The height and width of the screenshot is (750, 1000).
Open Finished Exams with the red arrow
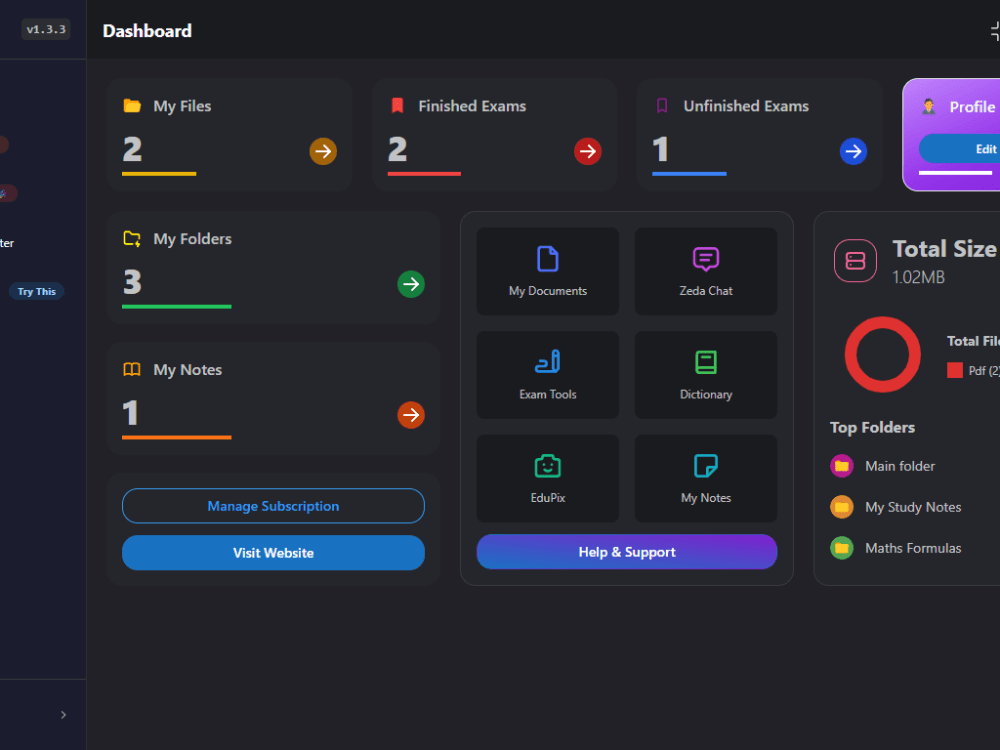pyautogui.click(x=587, y=152)
